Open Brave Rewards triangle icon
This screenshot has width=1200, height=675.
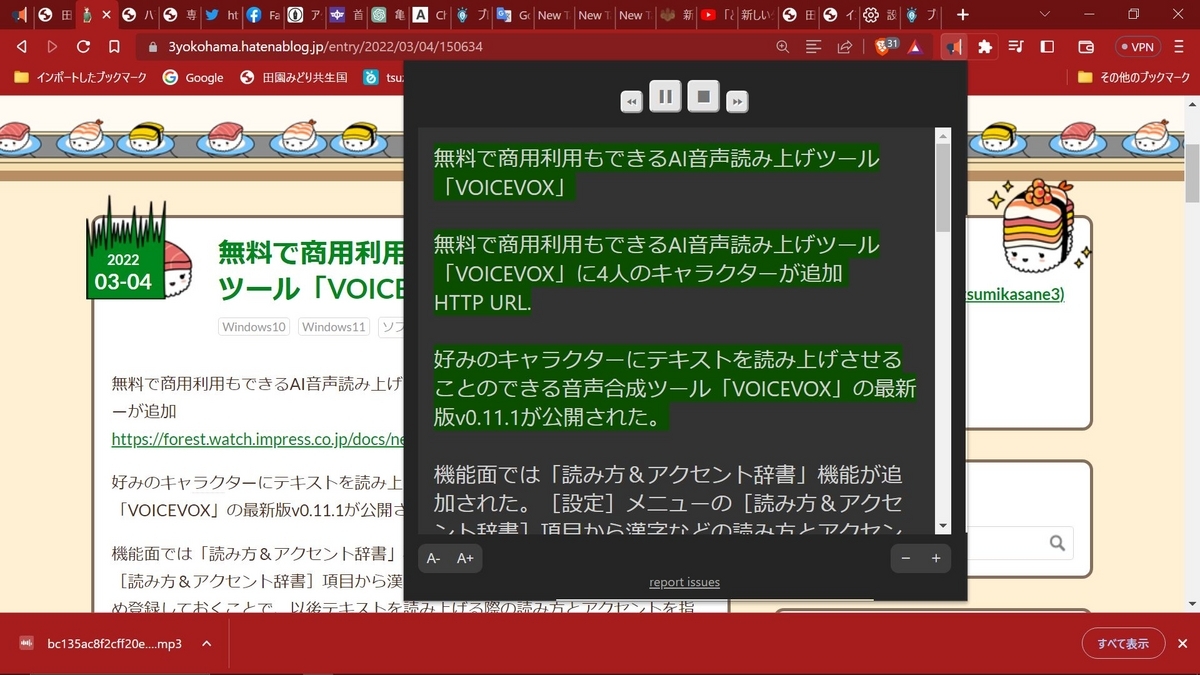(x=914, y=46)
